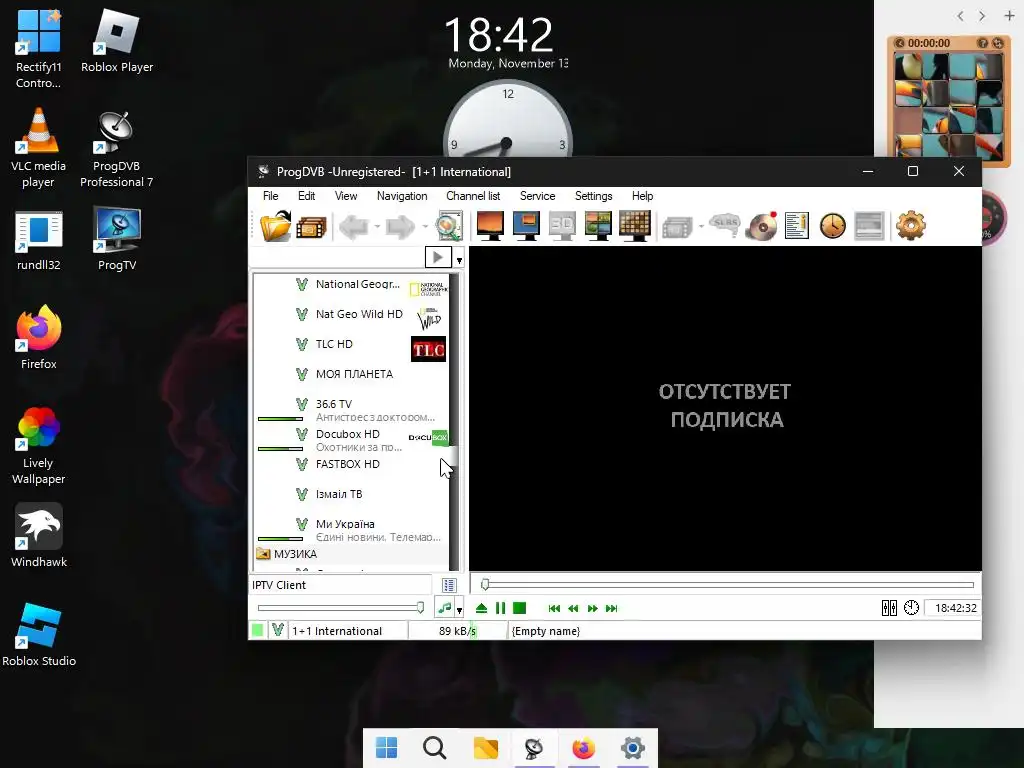Image resolution: width=1024 pixels, height=768 pixels.
Task: Click the music note audio track button
Action: [x=445, y=608]
